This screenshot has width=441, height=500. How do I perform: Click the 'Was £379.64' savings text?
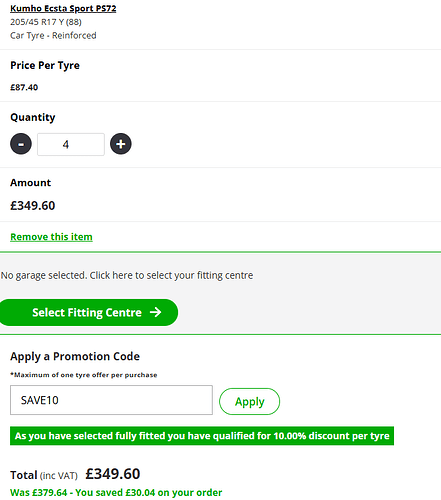116,492
